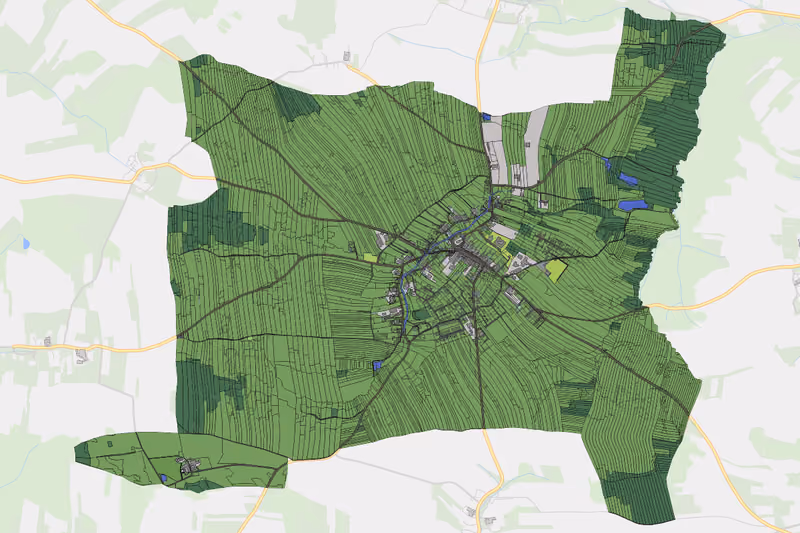800x533 pixels.
Task: Select the small blue parcel in the southwest exclave
Action: (x=163, y=478)
